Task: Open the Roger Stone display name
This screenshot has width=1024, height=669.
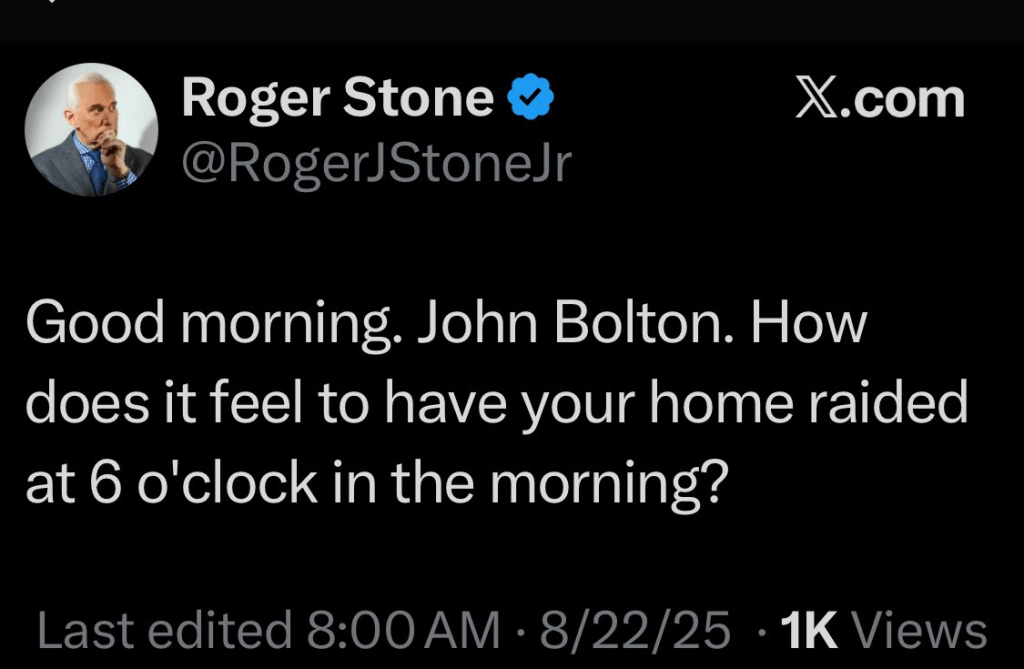Action: [x=337, y=98]
